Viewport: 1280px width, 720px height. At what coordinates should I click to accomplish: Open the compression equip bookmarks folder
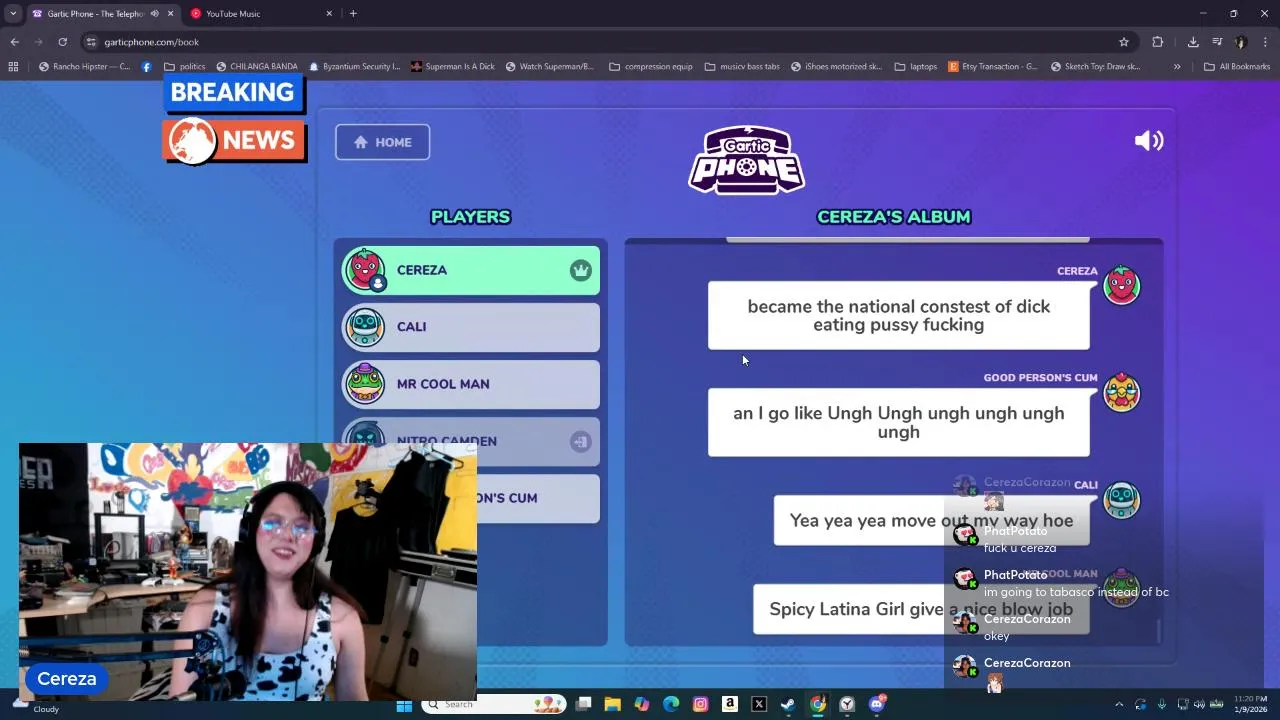click(x=650, y=67)
